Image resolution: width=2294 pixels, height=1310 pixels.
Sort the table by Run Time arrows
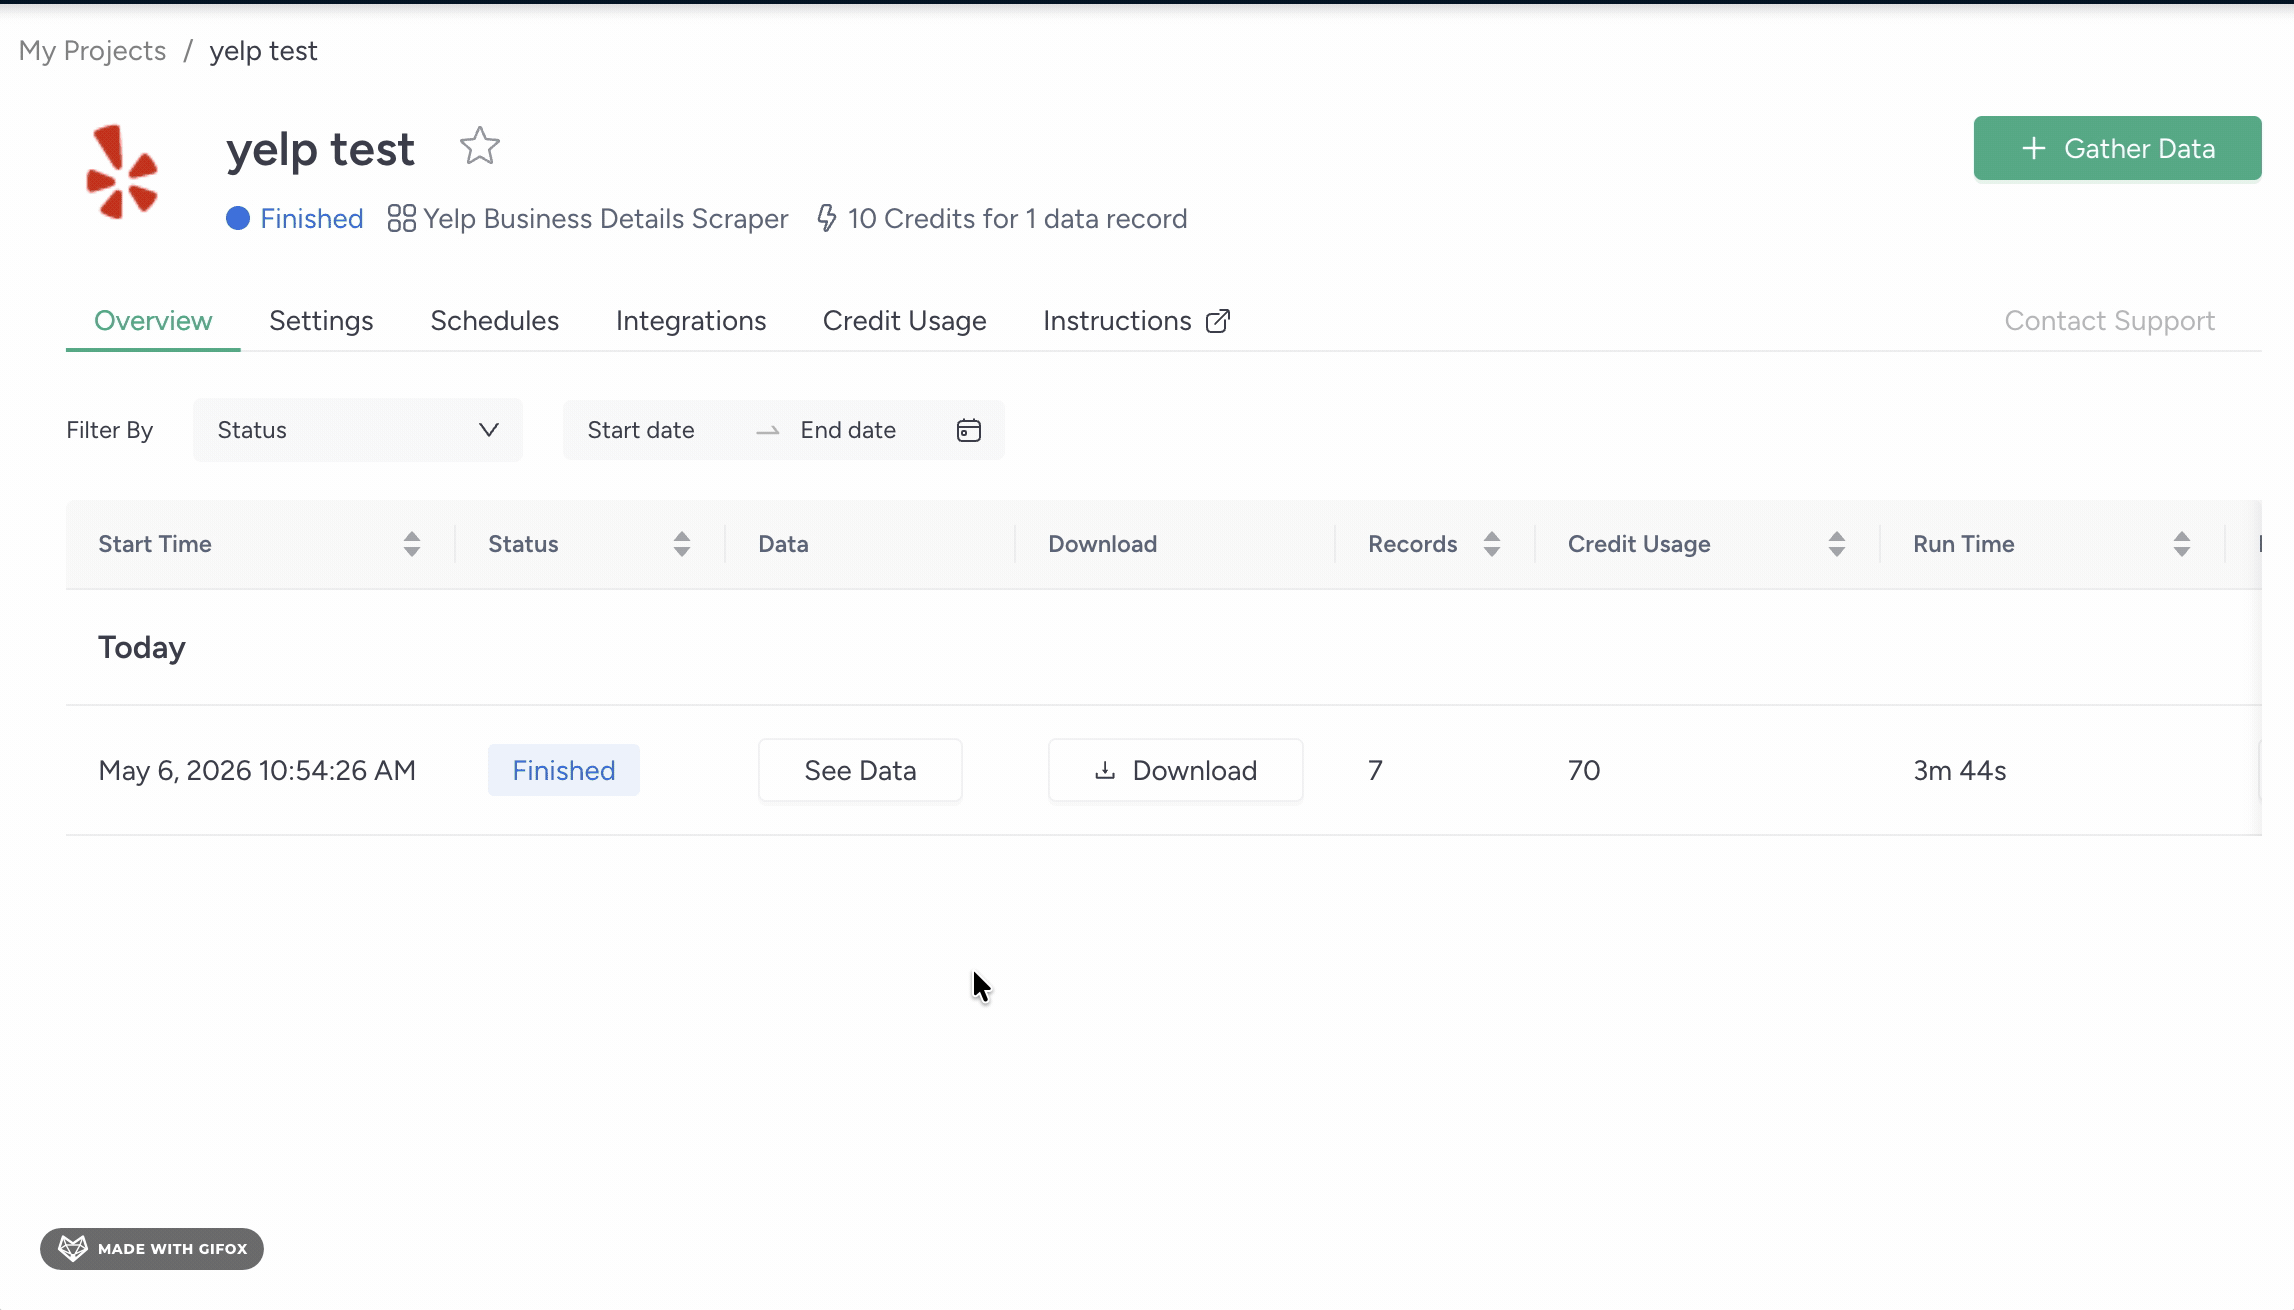click(x=2182, y=544)
